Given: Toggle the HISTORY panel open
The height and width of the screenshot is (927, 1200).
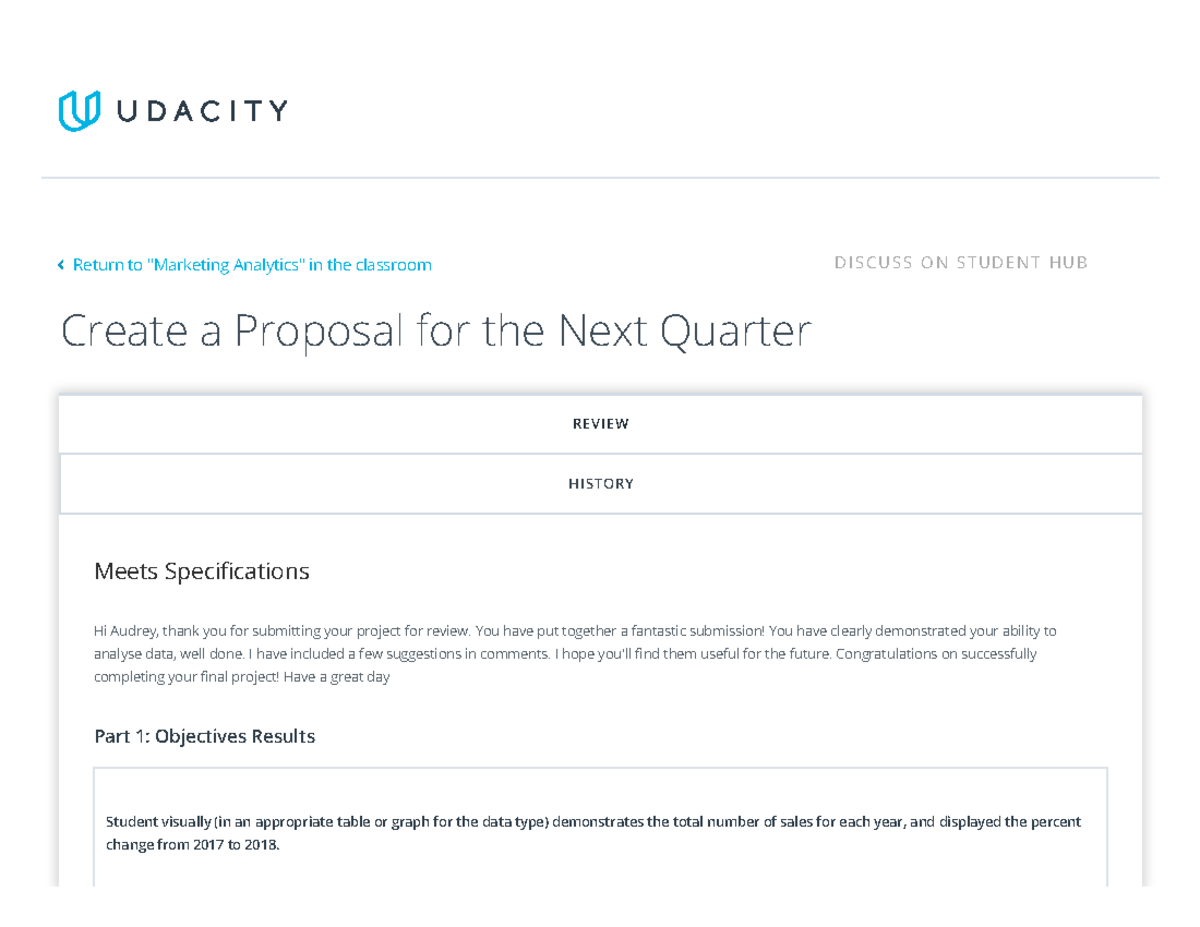Looking at the screenshot, I should coord(601,483).
